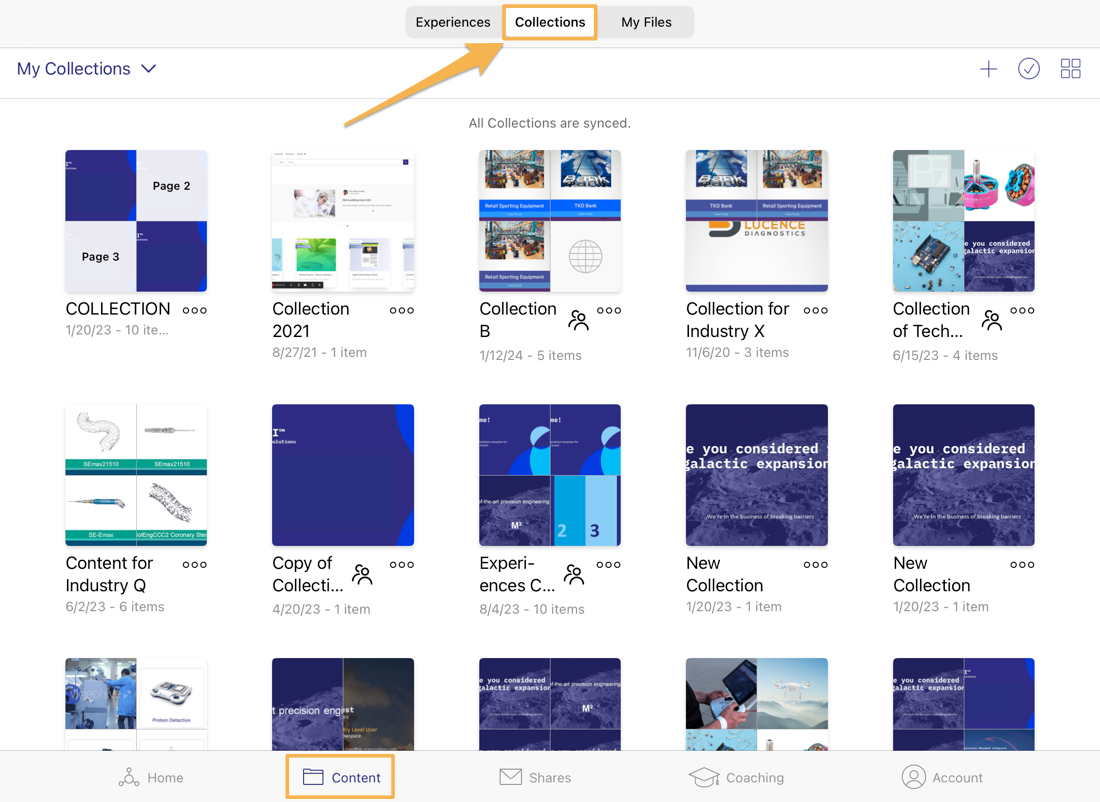
Task: Open the Coaching section
Action: tap(737, 777)
